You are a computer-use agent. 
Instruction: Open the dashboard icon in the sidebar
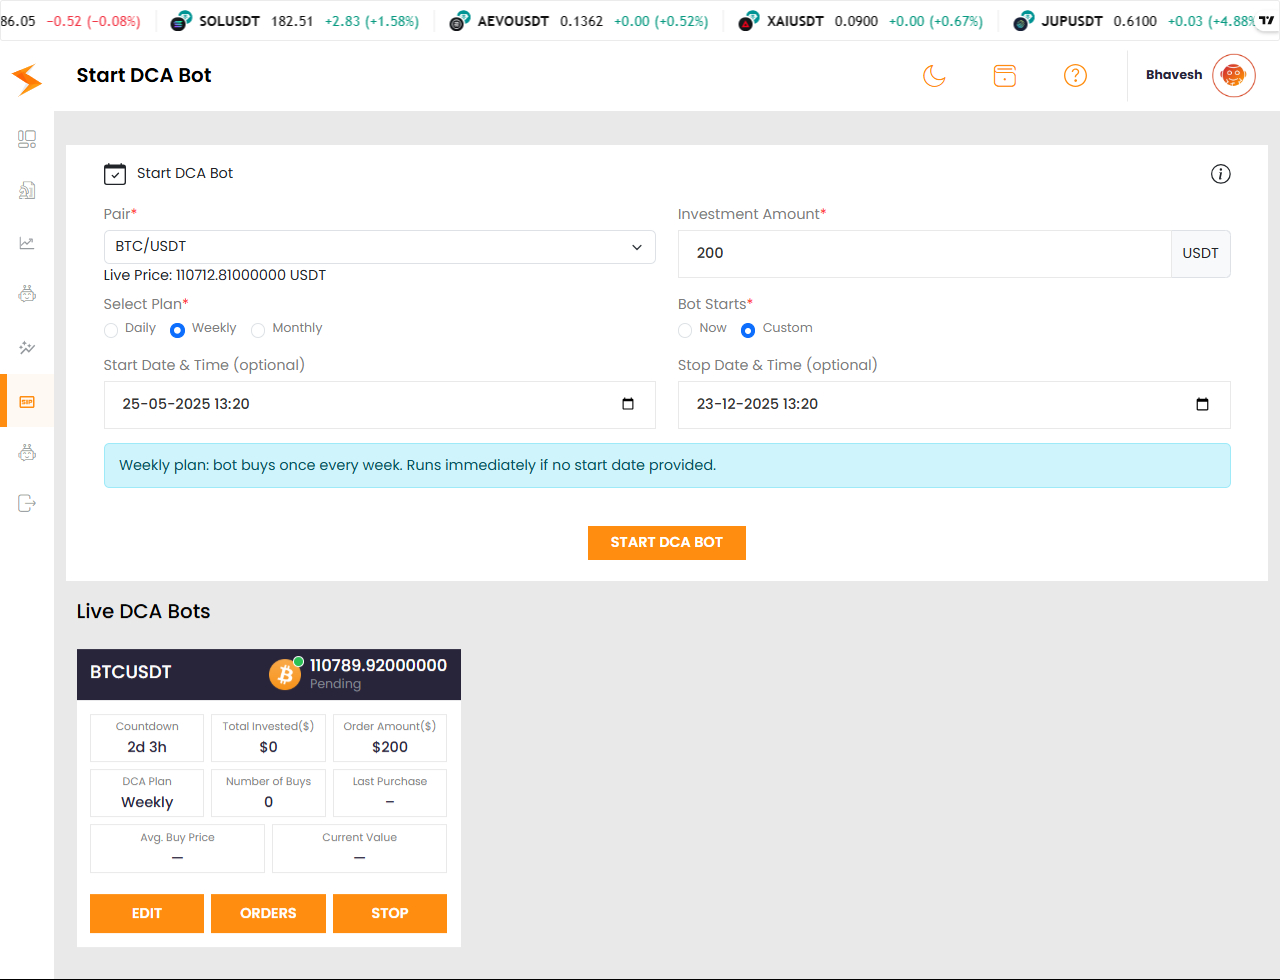27,140
